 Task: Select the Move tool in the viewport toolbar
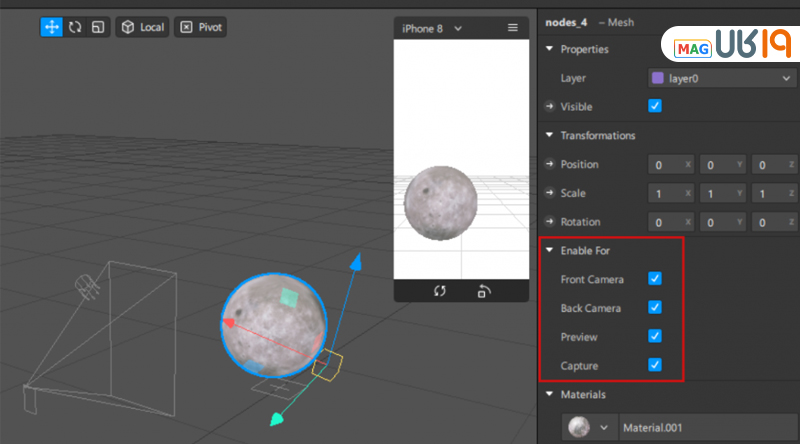(x=51, y=27)
